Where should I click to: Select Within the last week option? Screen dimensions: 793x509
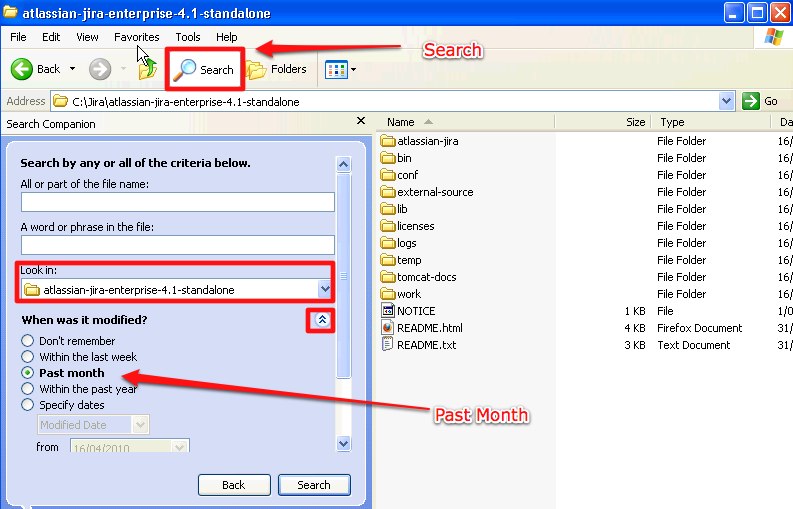pos(27,357)
